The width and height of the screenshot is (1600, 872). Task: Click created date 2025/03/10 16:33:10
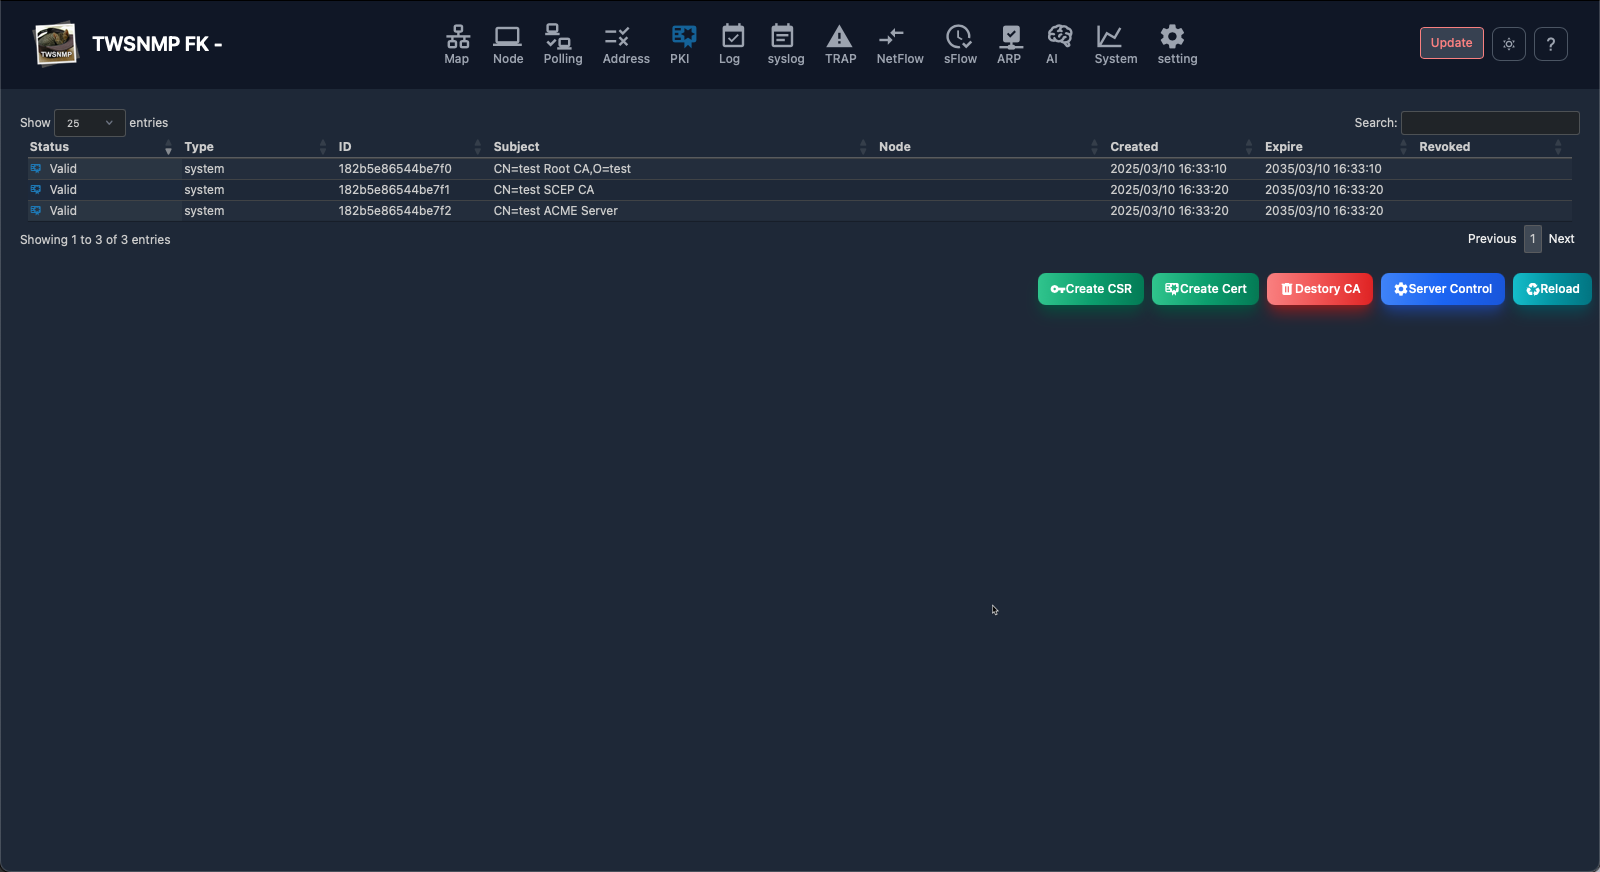[1168, 169]
